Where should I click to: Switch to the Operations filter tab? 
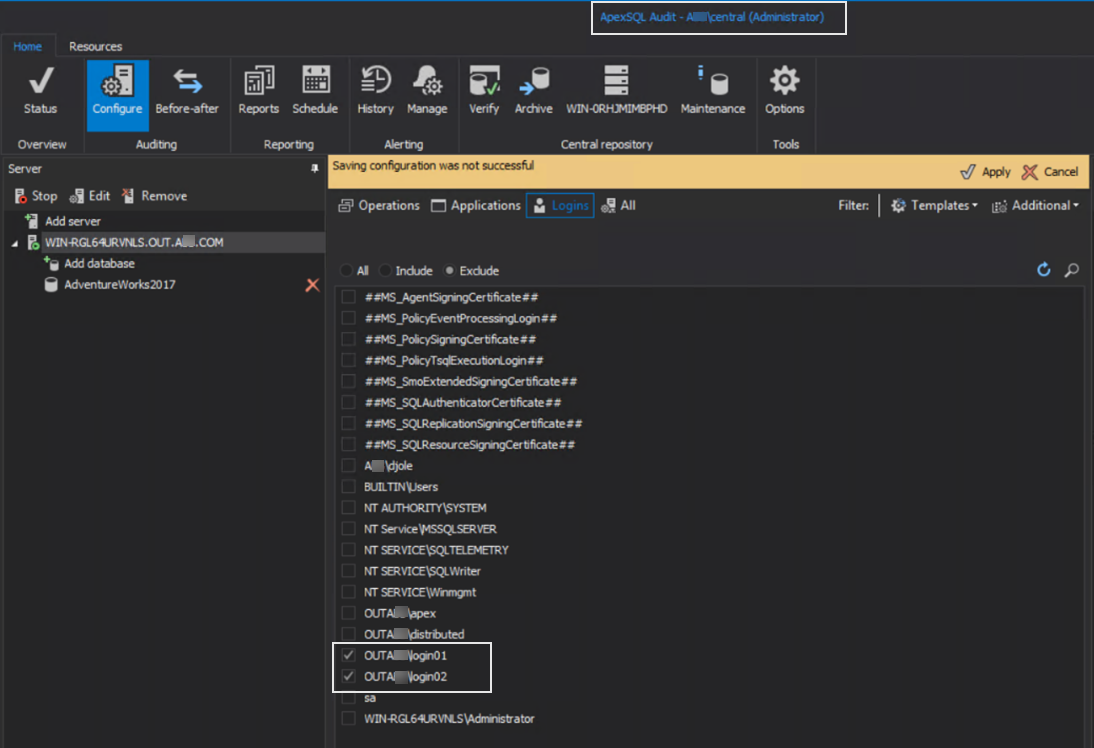(x=379, y=206)
